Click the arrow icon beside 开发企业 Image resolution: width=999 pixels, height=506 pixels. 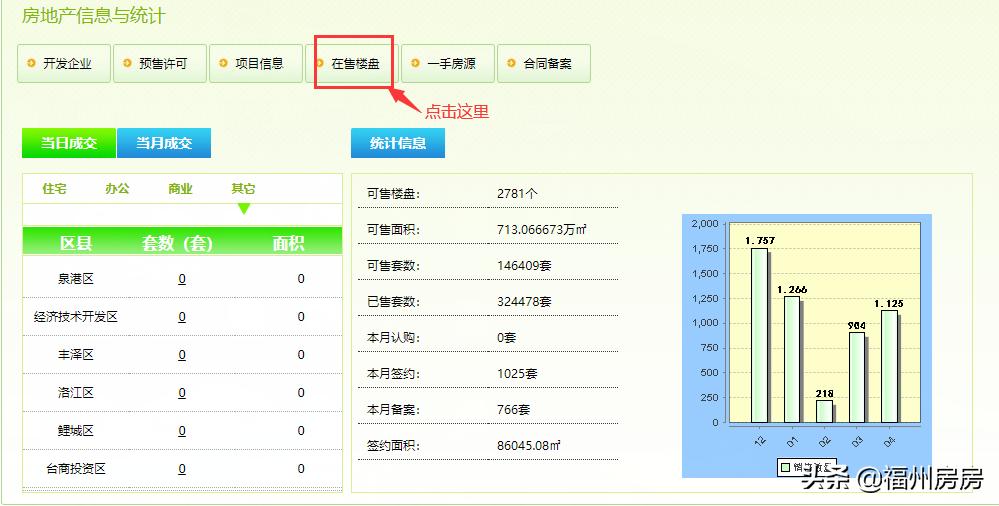click(31, 63)
